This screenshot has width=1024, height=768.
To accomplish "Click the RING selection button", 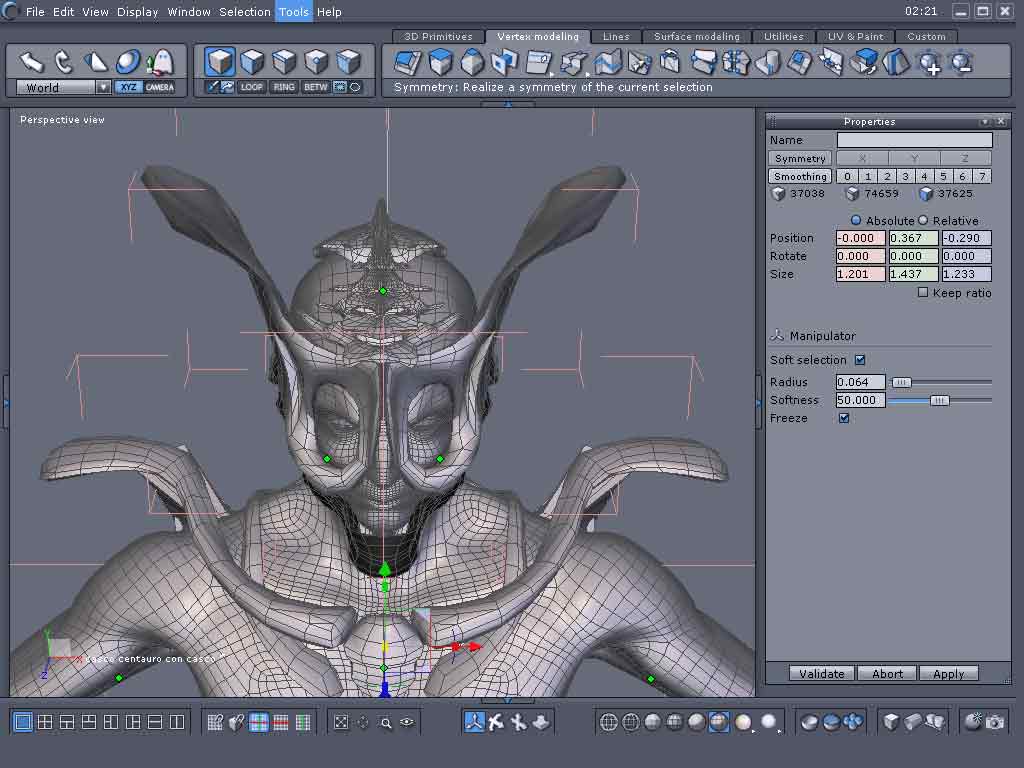I will pos(284,87).
